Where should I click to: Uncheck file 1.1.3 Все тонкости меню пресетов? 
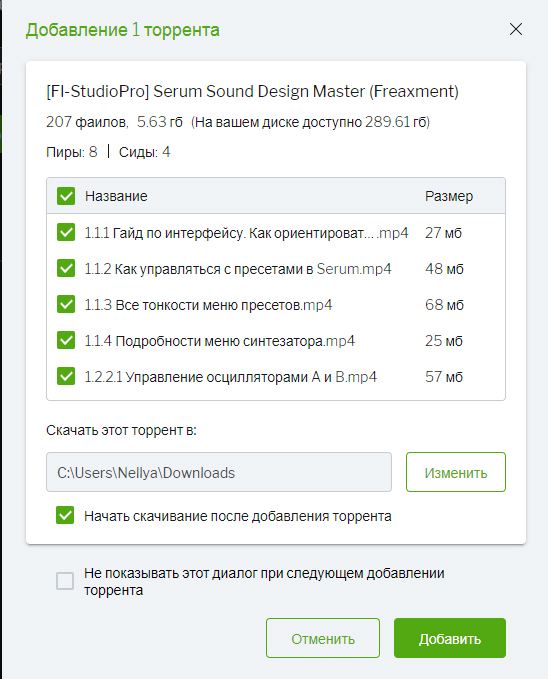pos(66,304)
